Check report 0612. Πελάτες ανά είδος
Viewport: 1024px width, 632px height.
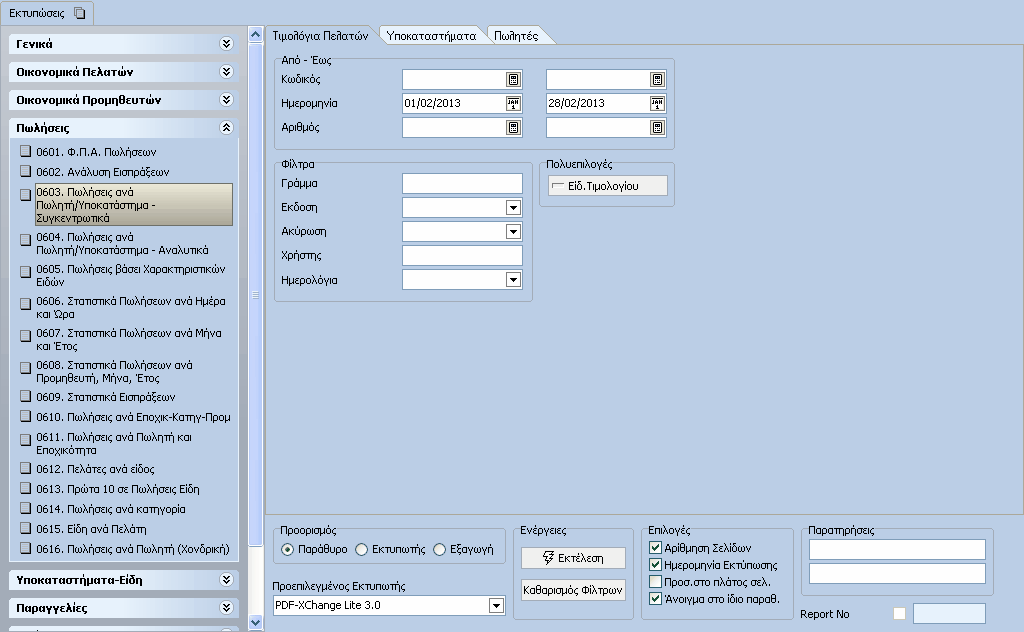pyautogui.click(x=25, y=468)
